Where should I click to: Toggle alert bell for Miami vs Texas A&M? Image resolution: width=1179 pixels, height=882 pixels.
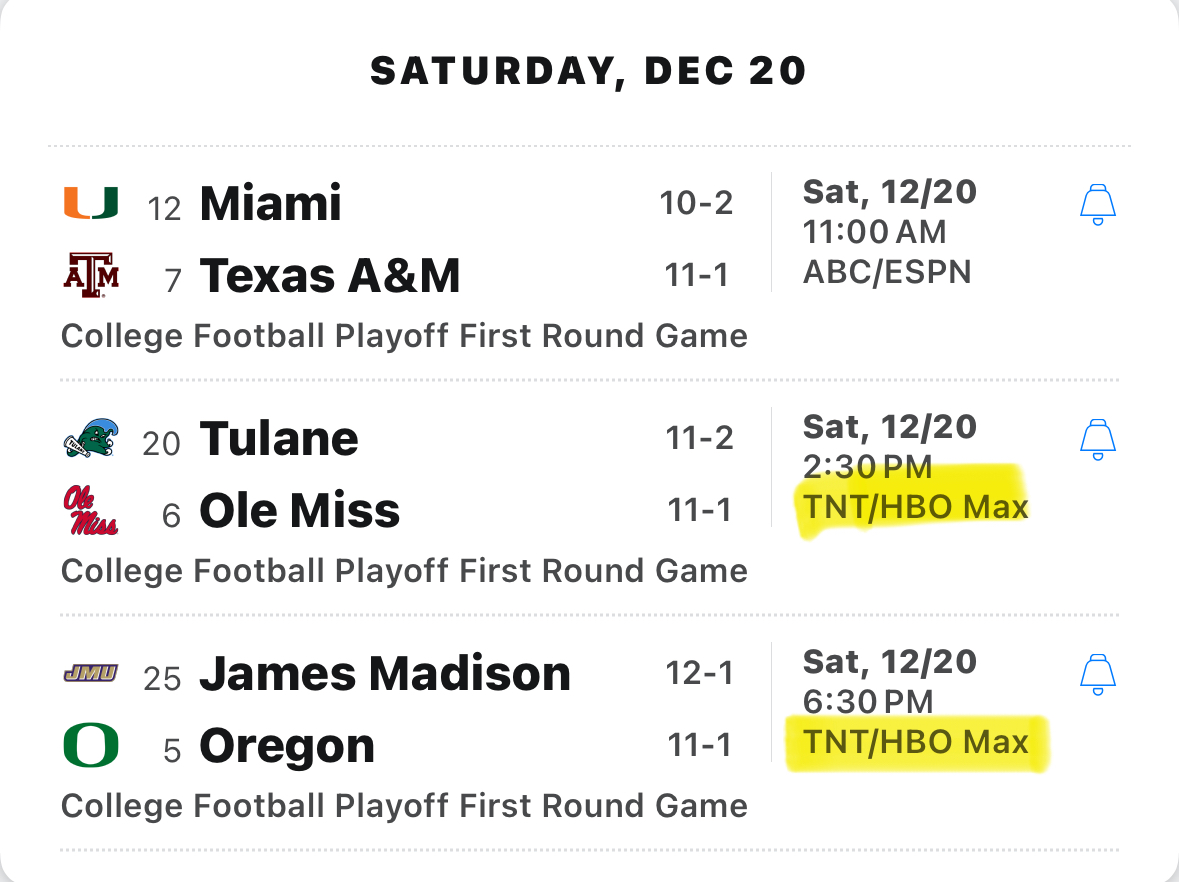pos(1098,205)
